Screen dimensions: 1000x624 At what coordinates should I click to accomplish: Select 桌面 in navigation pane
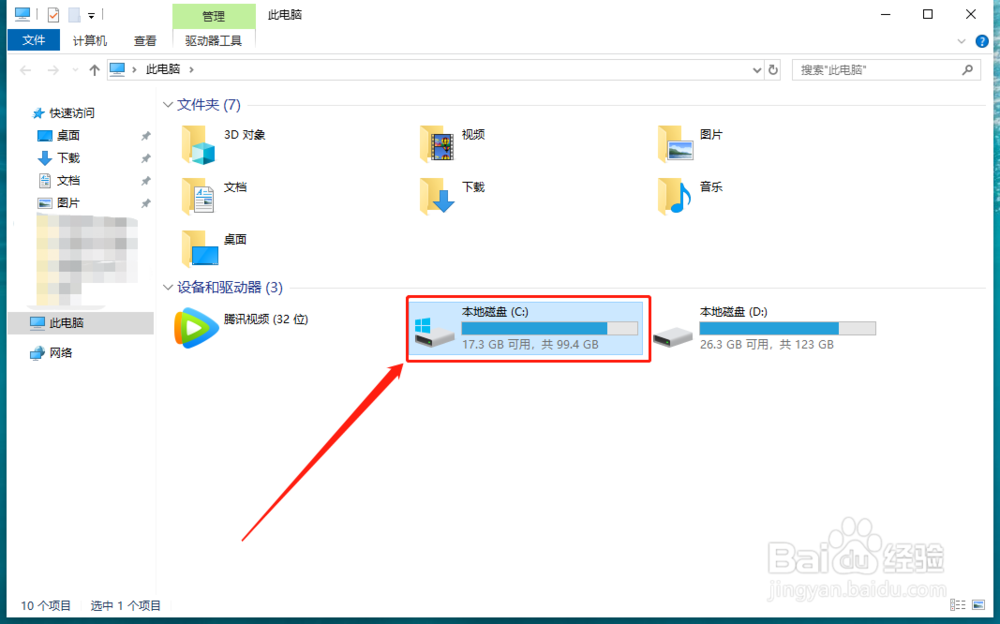click(68, 135)
